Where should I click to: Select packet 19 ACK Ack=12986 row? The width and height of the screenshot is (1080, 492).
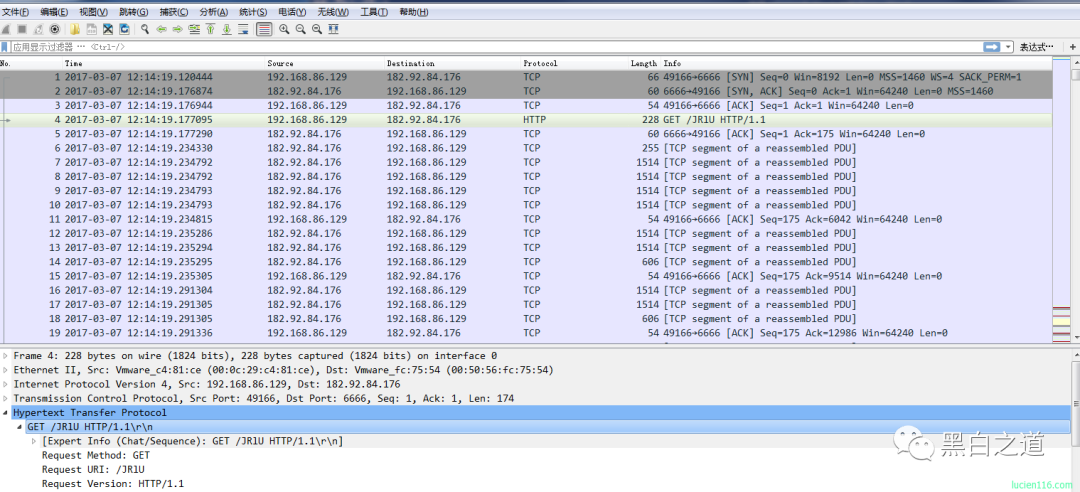pos(526,333)
